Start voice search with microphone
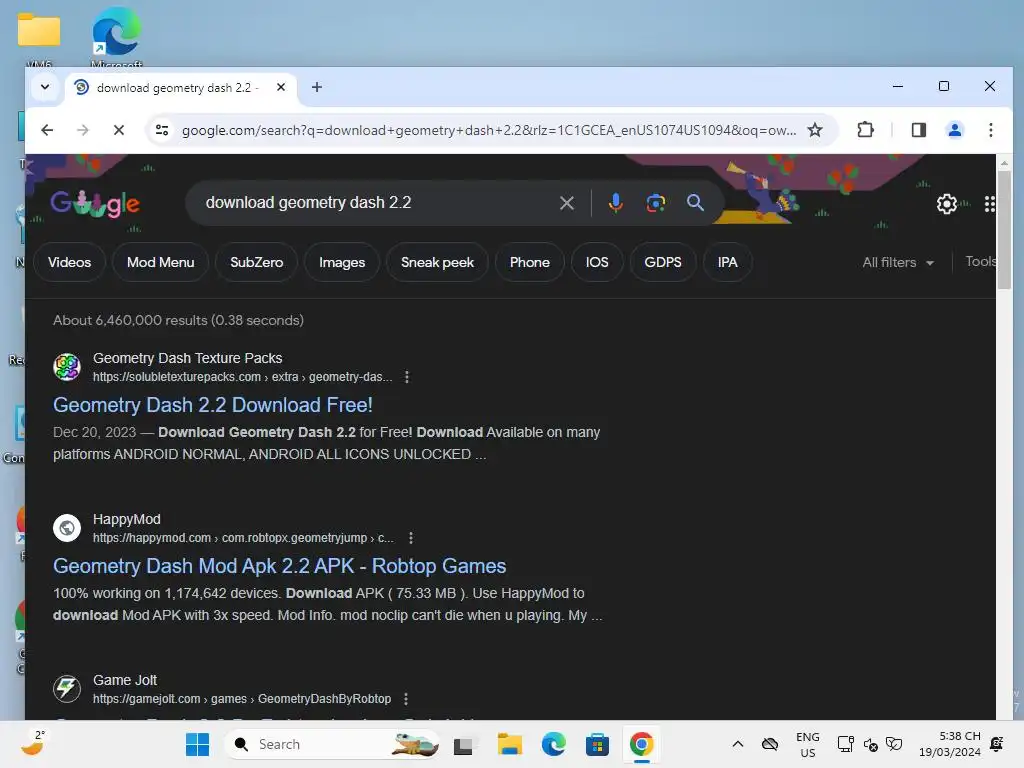The image size is (1024, 768). [x=615, y=203]
